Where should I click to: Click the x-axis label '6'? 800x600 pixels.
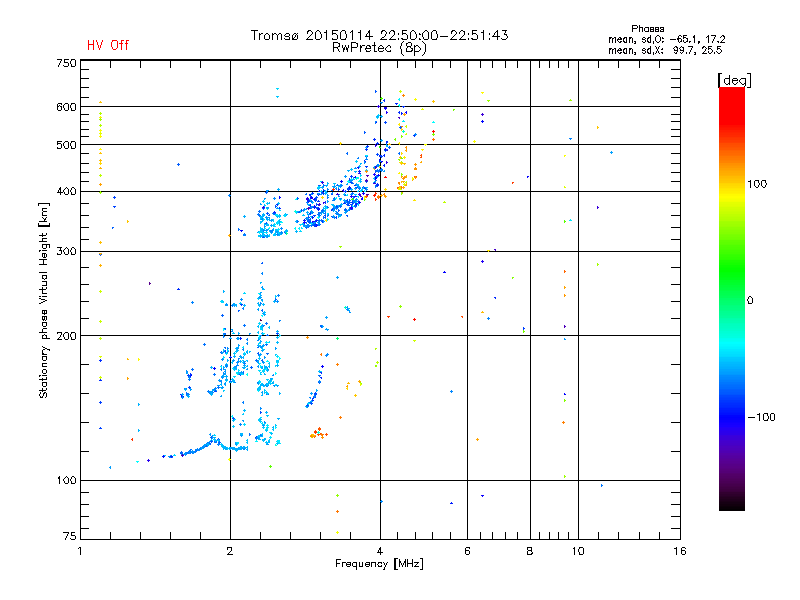(467, 551)
